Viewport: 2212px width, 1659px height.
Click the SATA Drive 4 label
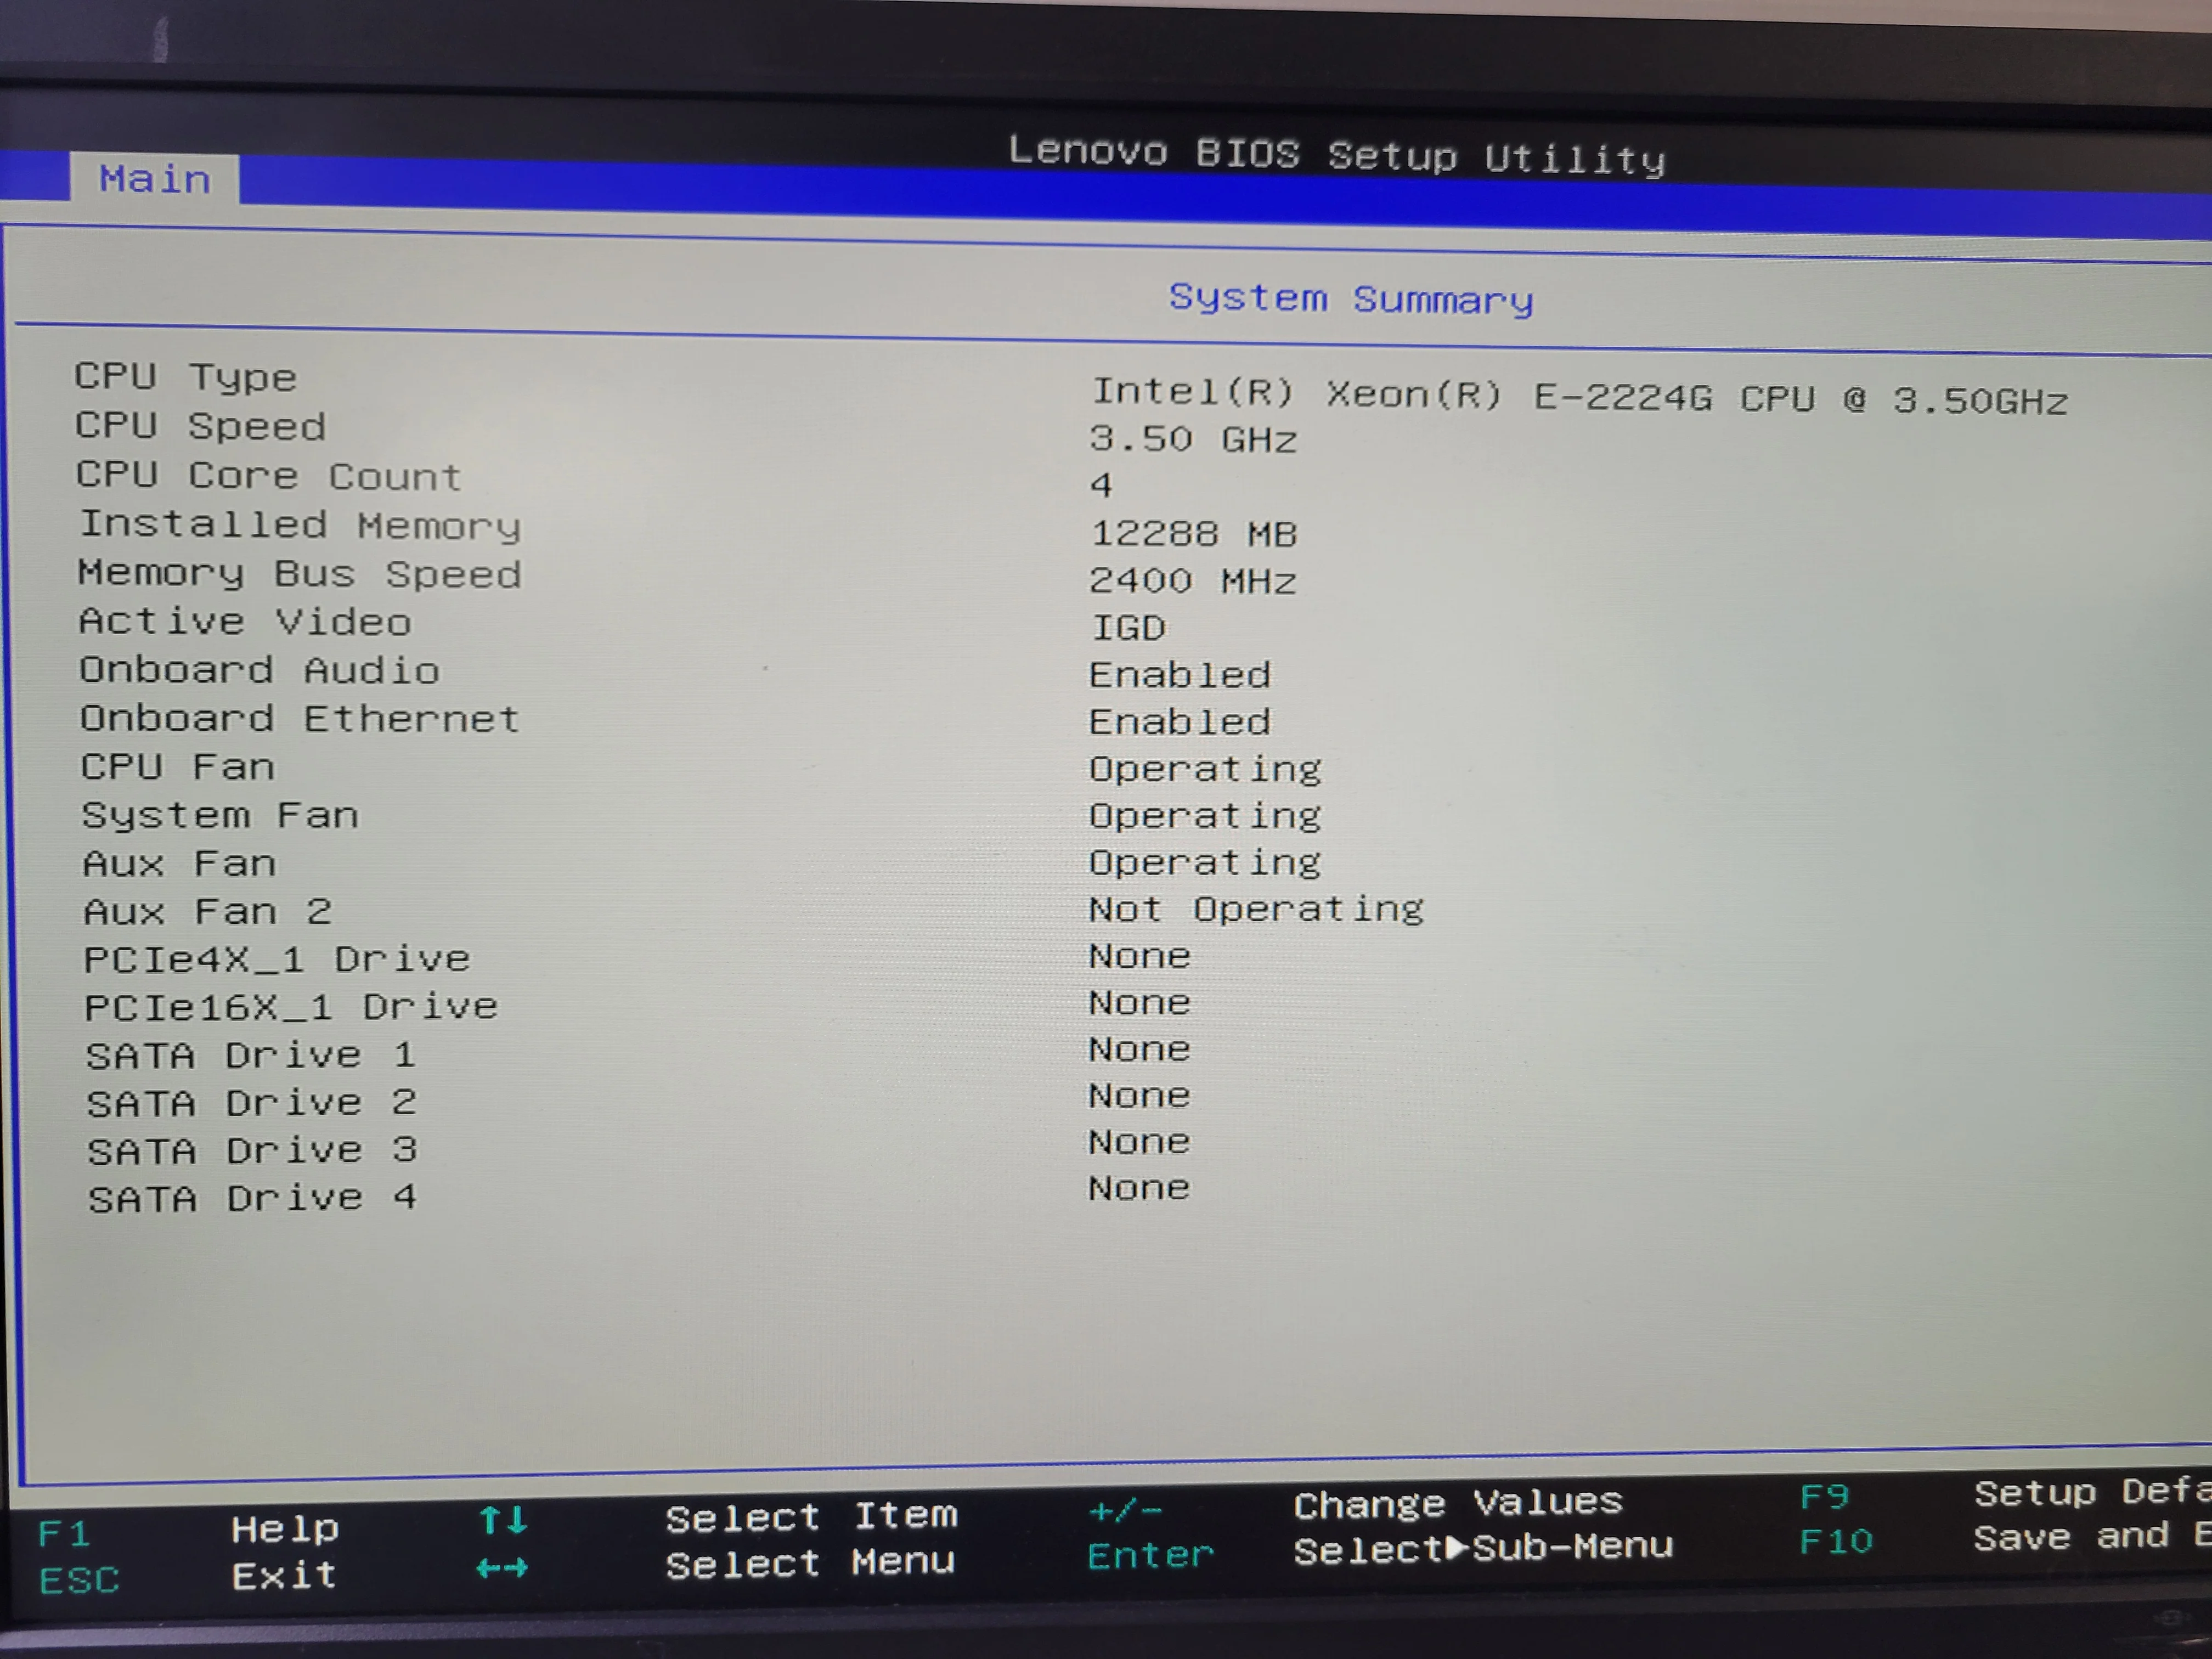pos(252,1198)
